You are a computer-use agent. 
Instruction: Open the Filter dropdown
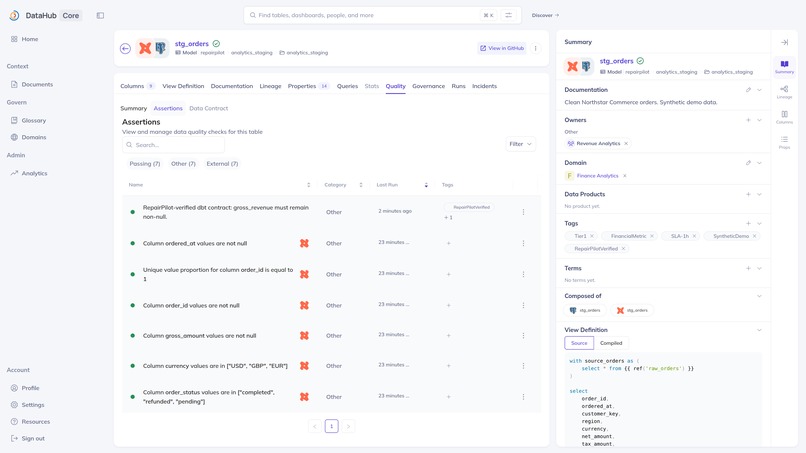[520, 144]
